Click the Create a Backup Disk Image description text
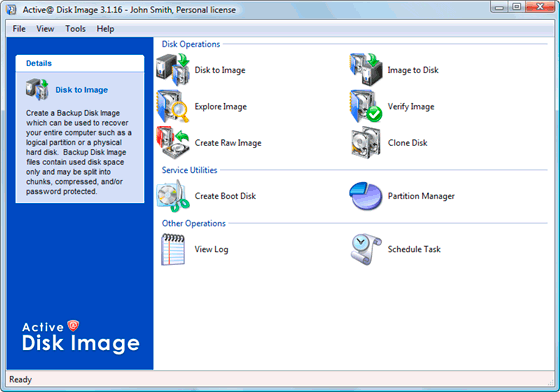Image resolution: width=560 pixels, height=392 pixels. coord(79,152)
